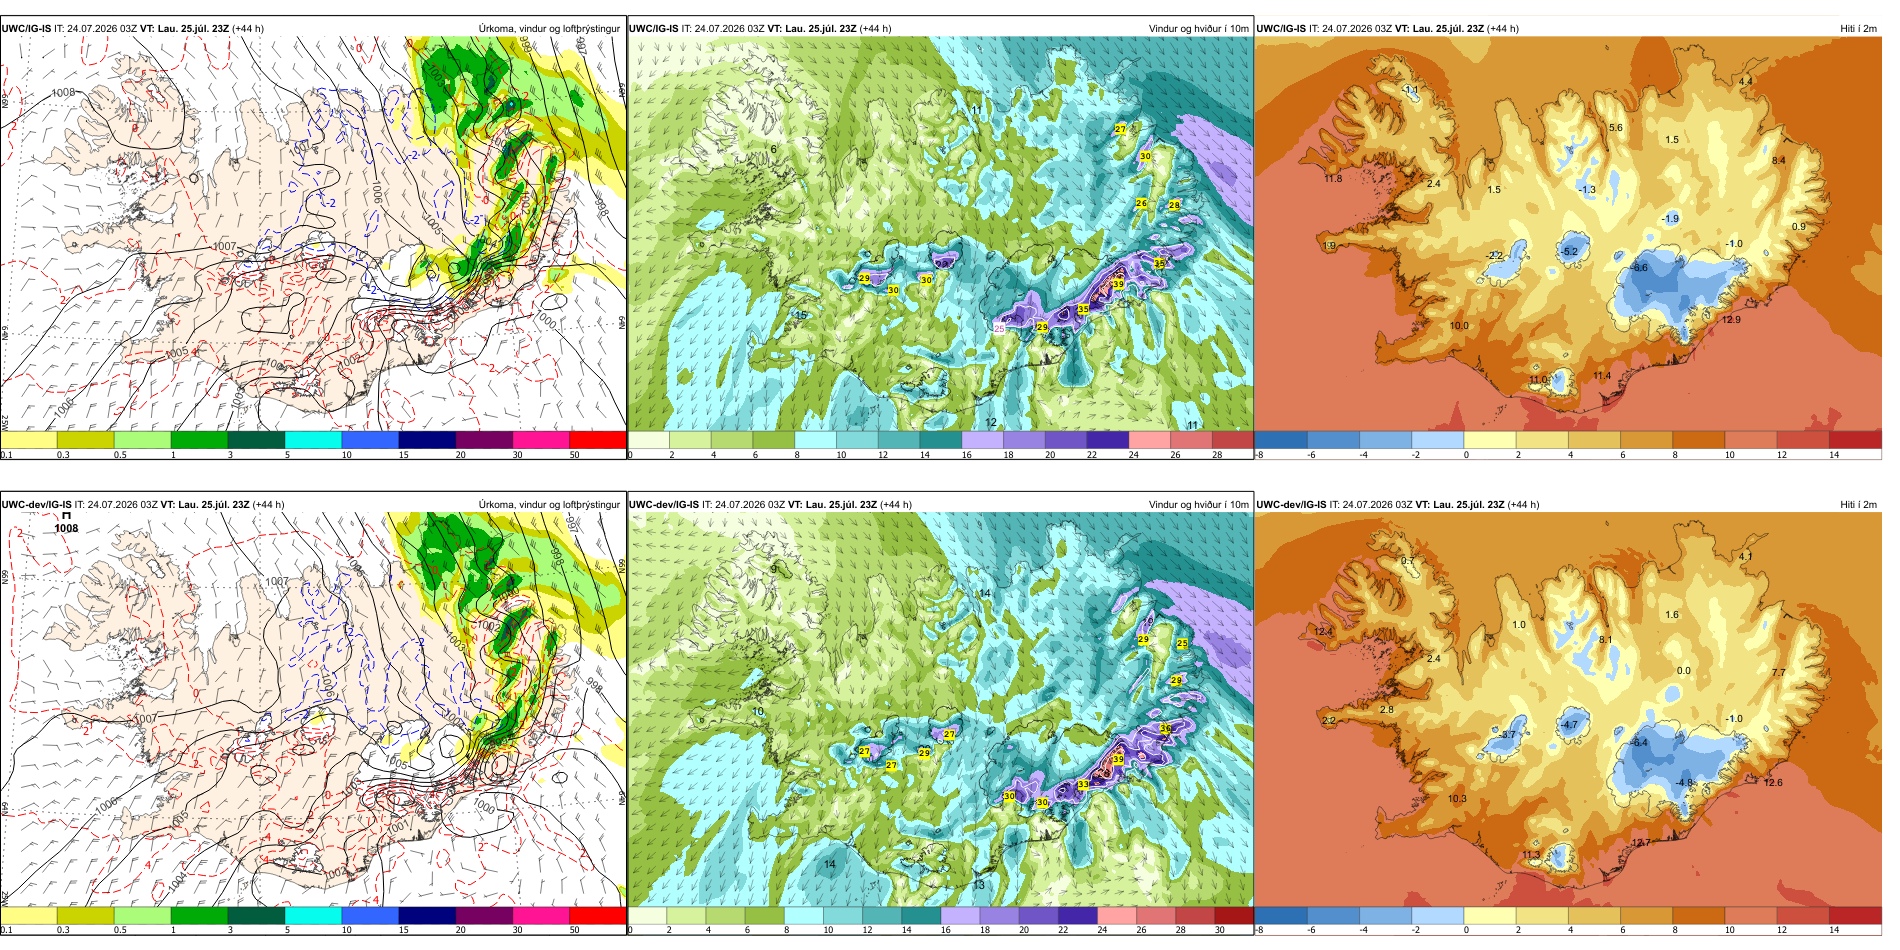Click 'UWC-dev/IG-IS' header of bottom temperature panel

(x=1291, y=504)
